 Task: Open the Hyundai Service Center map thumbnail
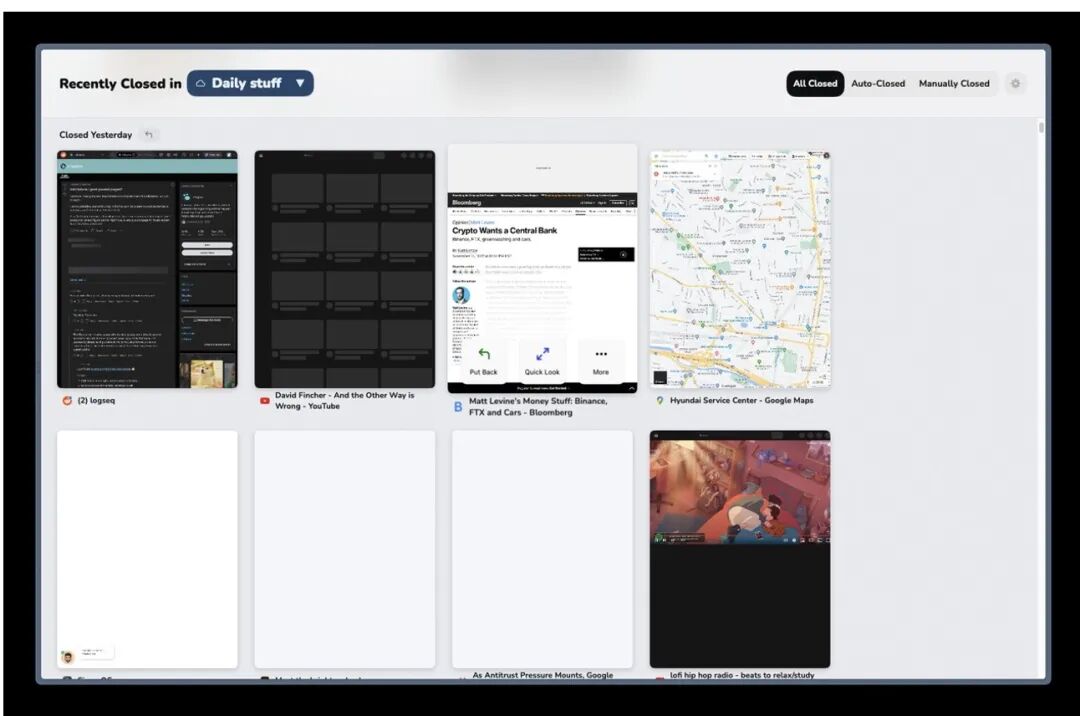740,269
